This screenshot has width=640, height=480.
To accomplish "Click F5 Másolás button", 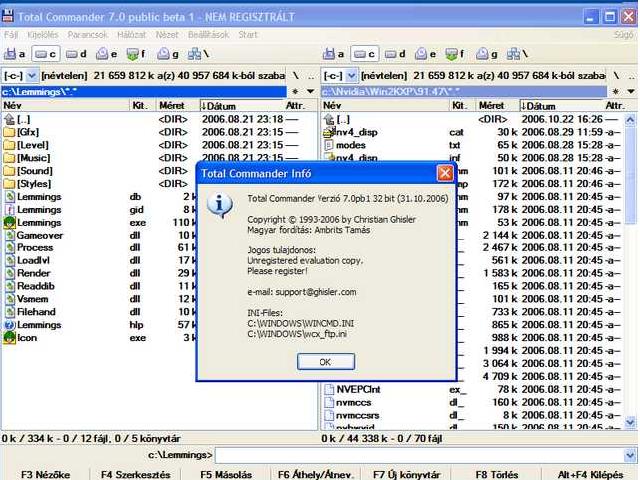I will tap(226, 475).
